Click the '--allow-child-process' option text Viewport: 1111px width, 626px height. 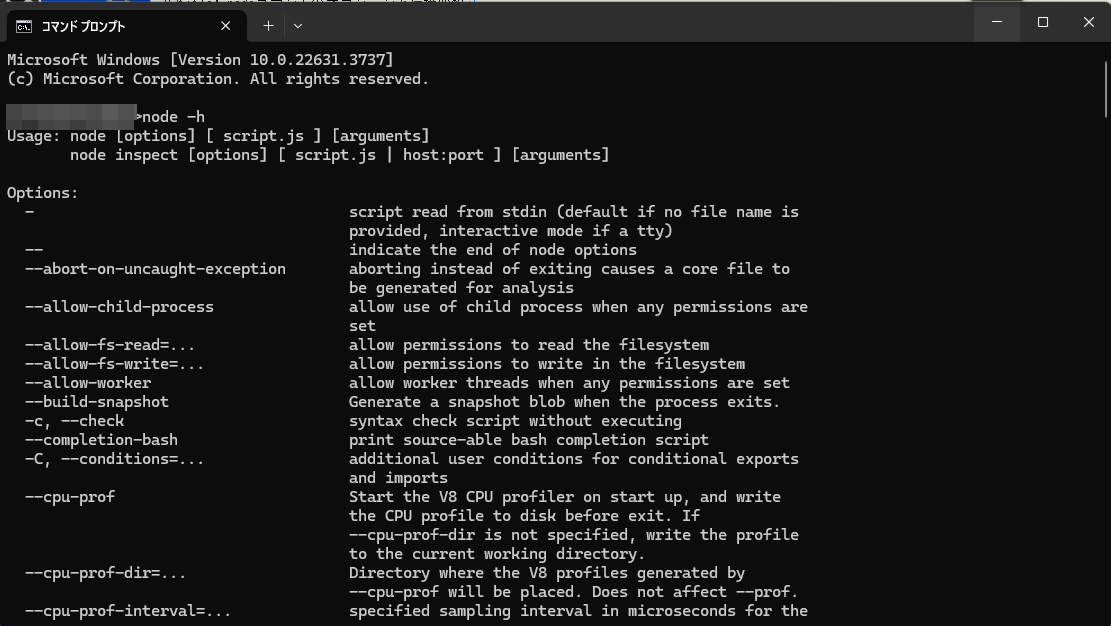(119, 307)
